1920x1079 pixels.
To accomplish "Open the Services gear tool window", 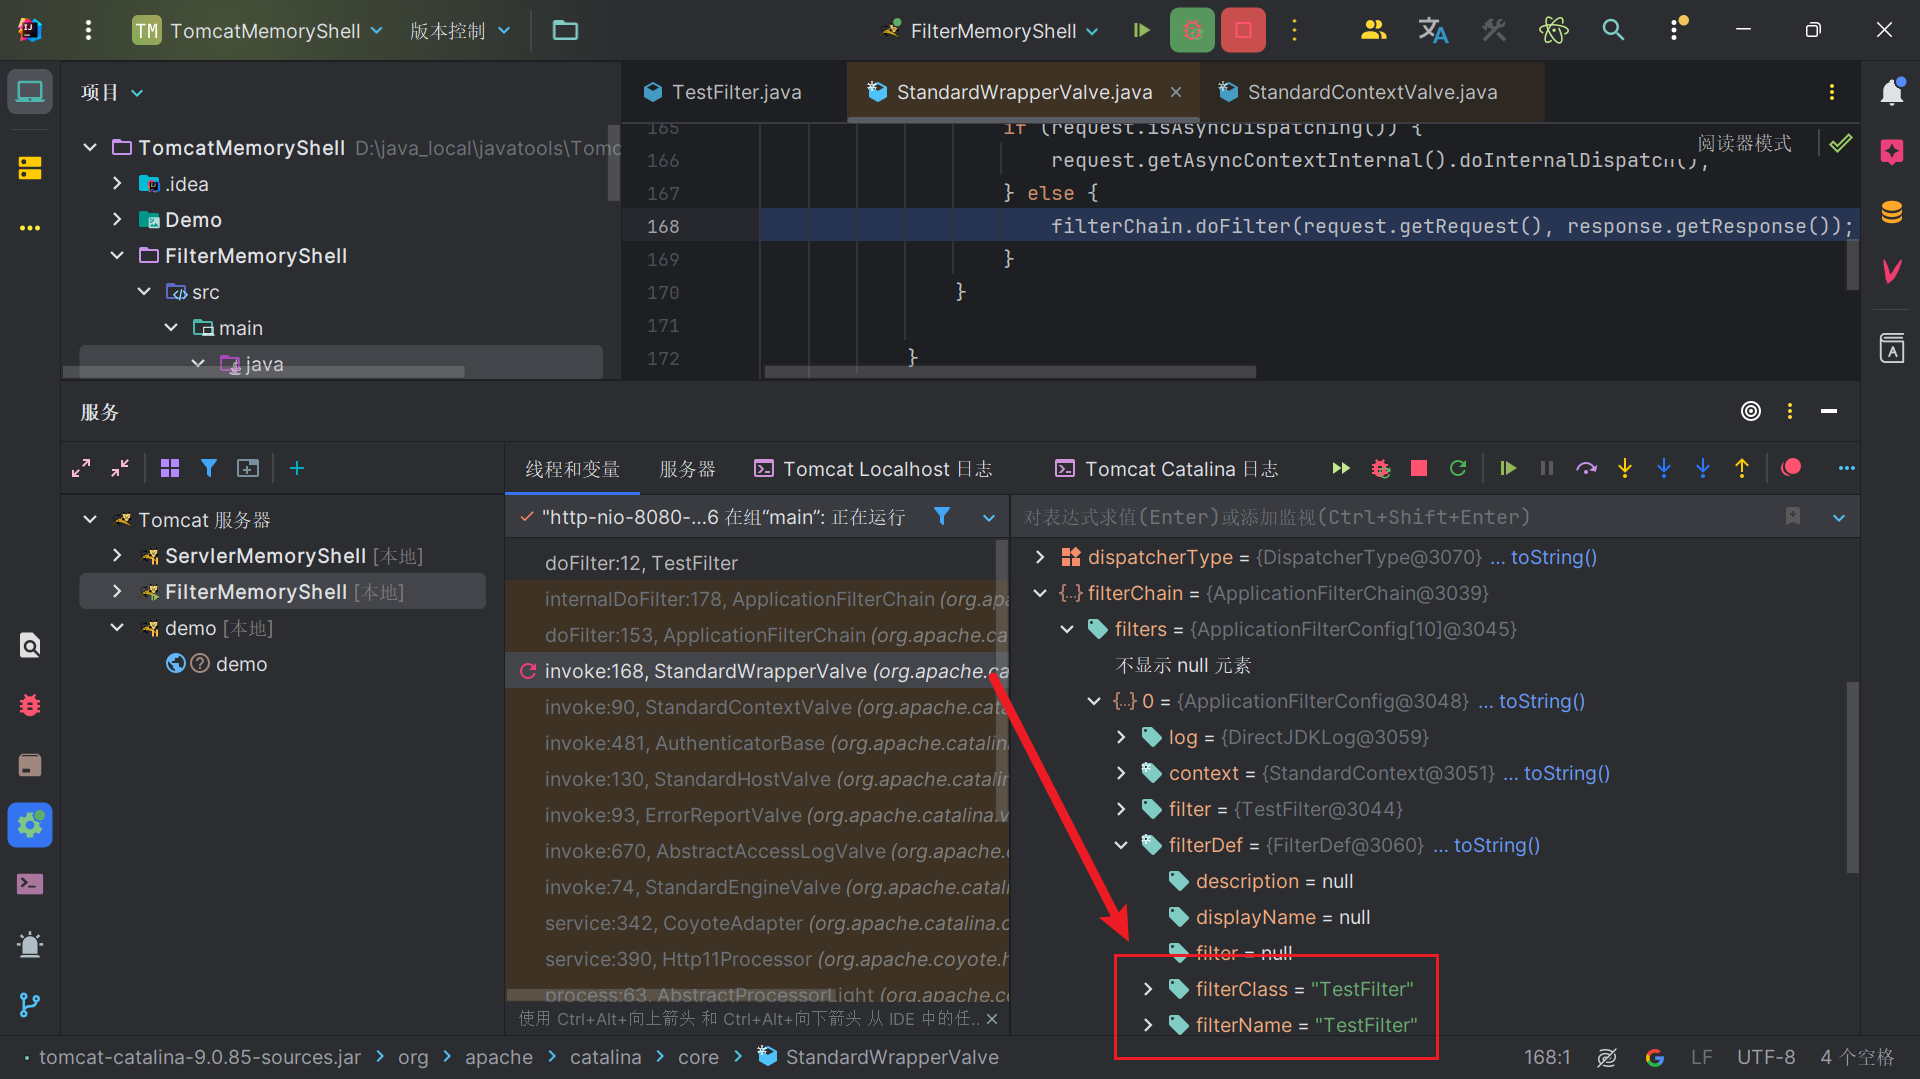I will coord(30,825).
